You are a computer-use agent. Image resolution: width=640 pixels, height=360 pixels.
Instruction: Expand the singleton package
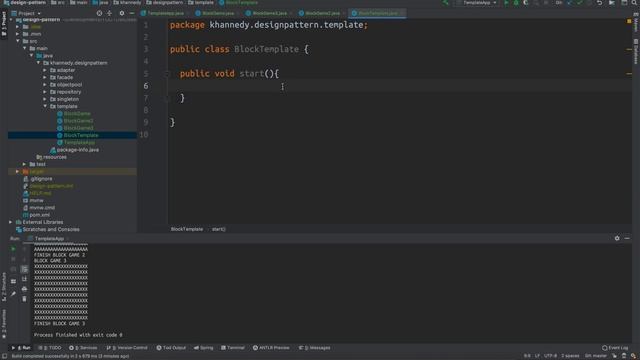(x=45, y=99)
